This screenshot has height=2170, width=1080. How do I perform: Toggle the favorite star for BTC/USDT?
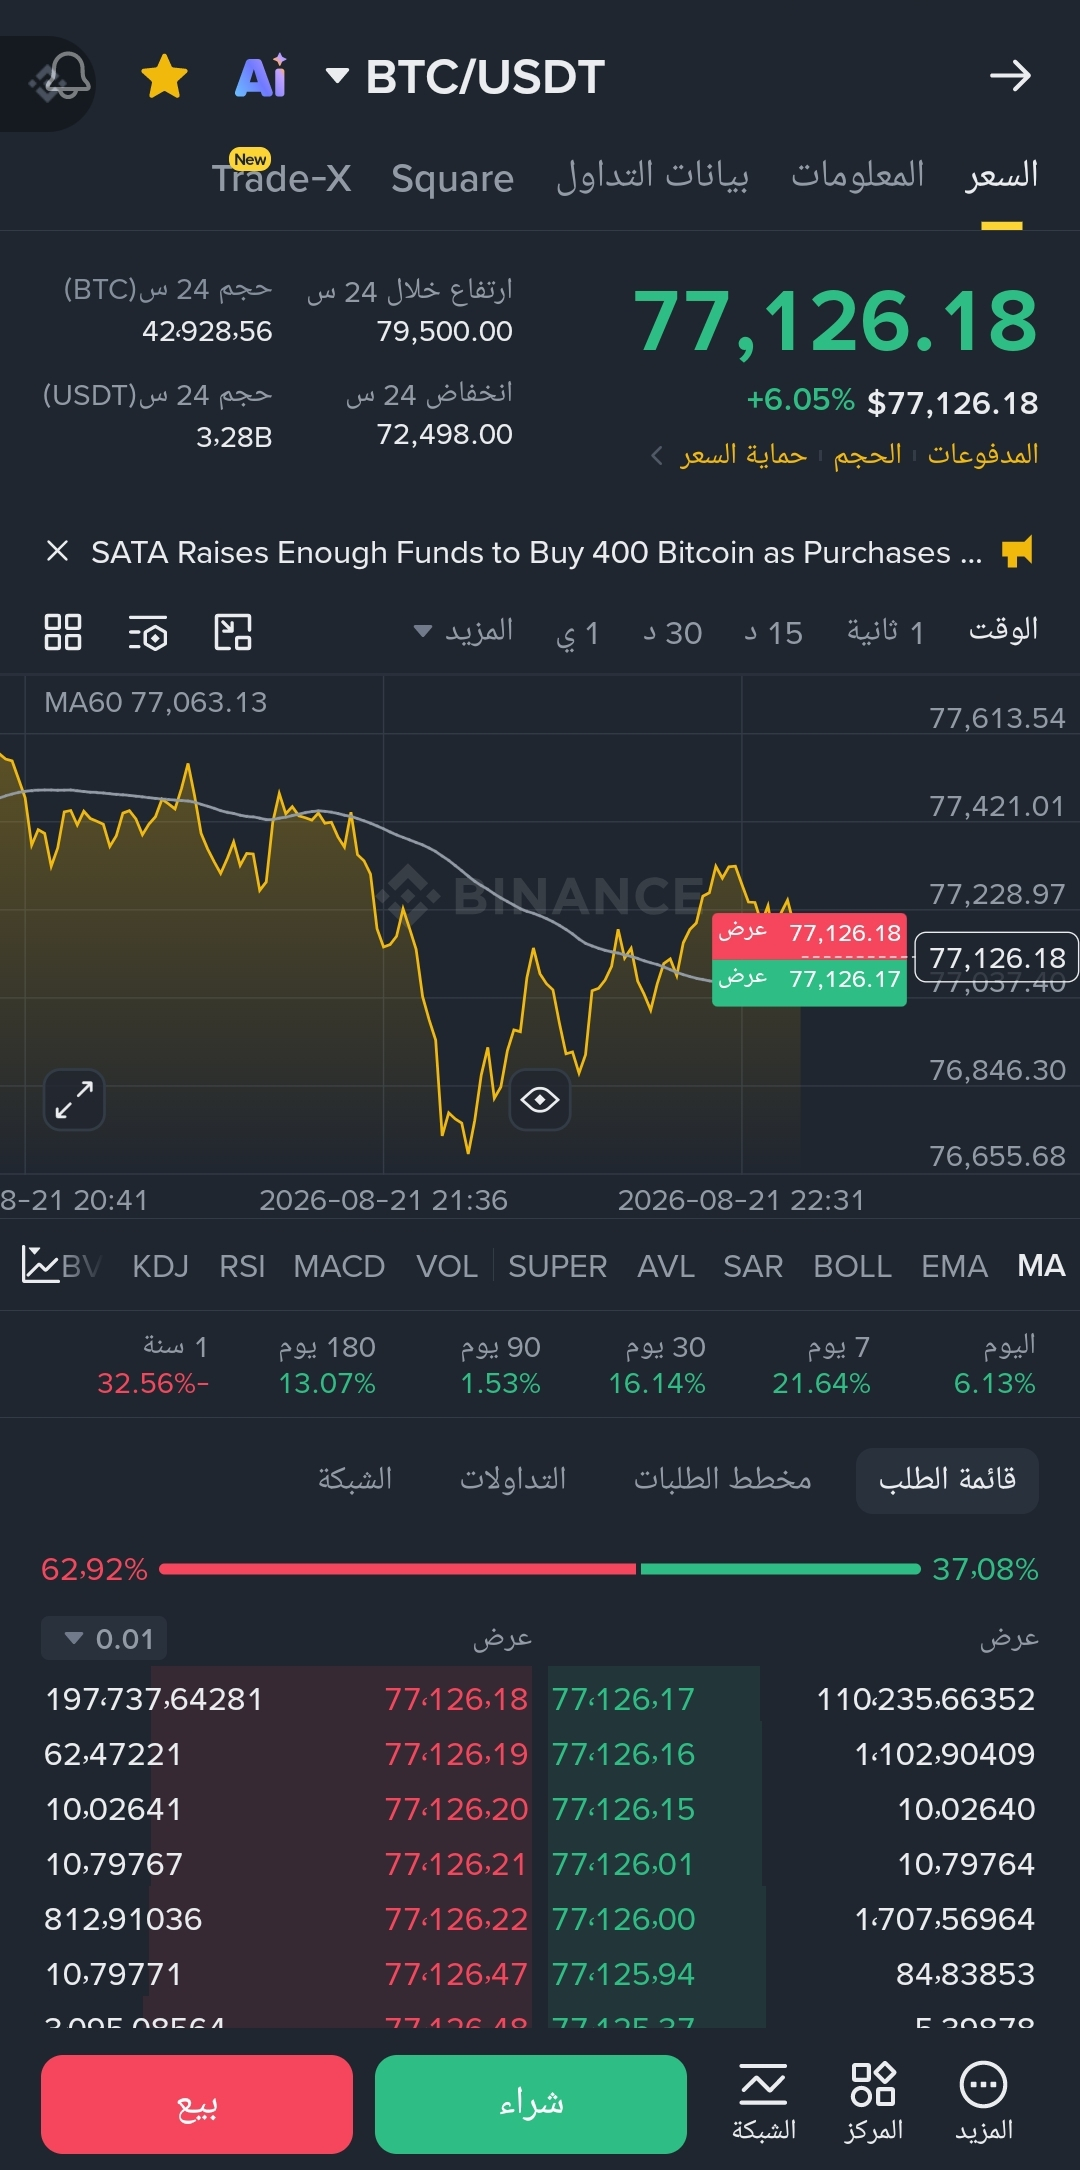pos(164,77)
